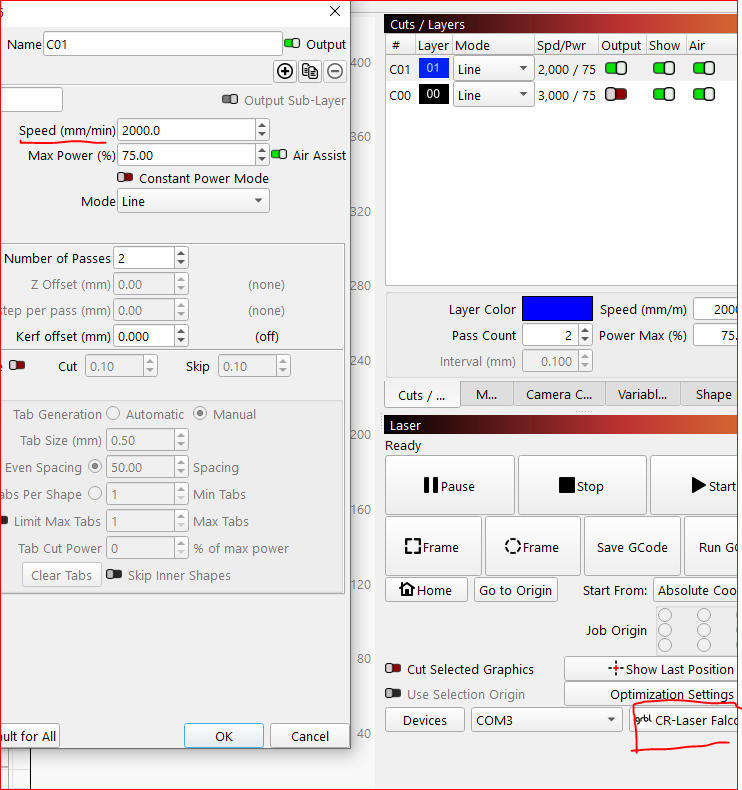Send the laser Home

427,590
